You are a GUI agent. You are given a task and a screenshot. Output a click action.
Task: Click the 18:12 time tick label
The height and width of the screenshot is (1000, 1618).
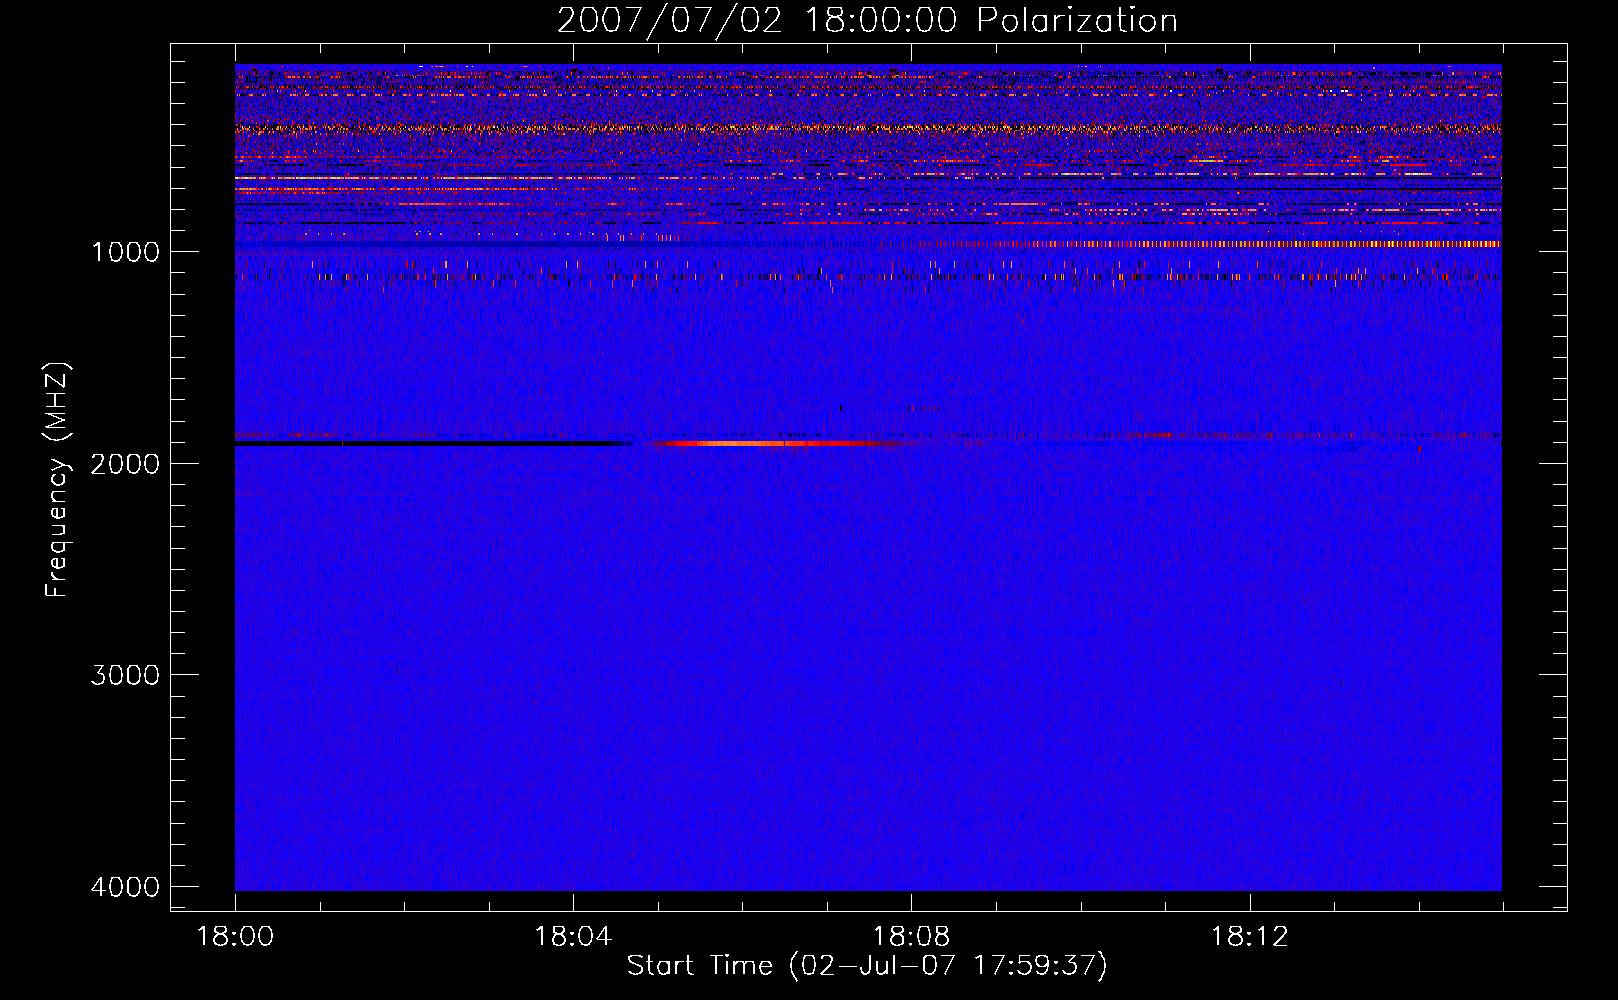pos(1249,937)
